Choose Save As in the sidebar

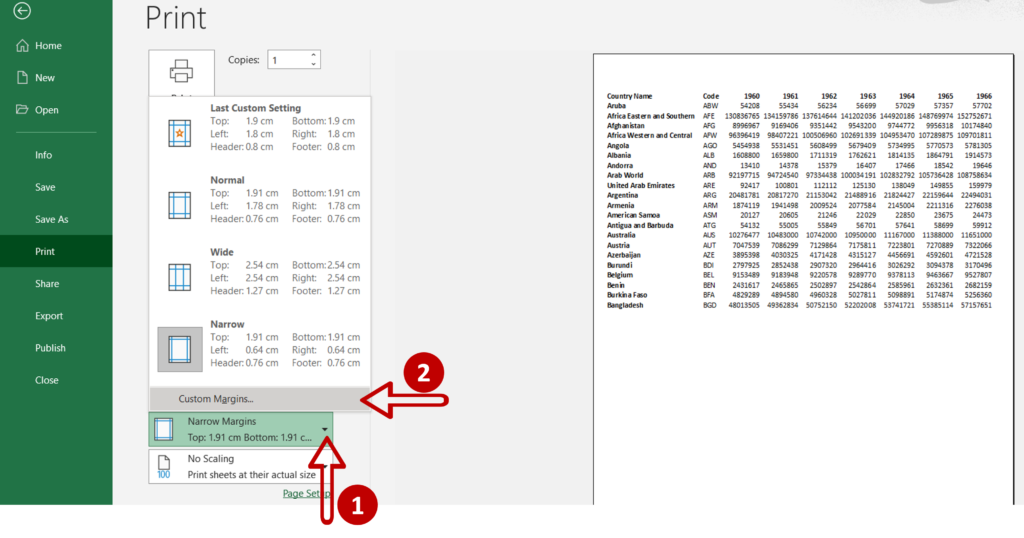click(52, 219)
